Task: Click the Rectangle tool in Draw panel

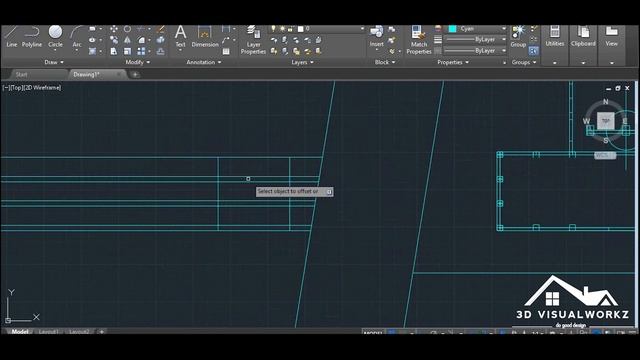Action: click(92, 29)
